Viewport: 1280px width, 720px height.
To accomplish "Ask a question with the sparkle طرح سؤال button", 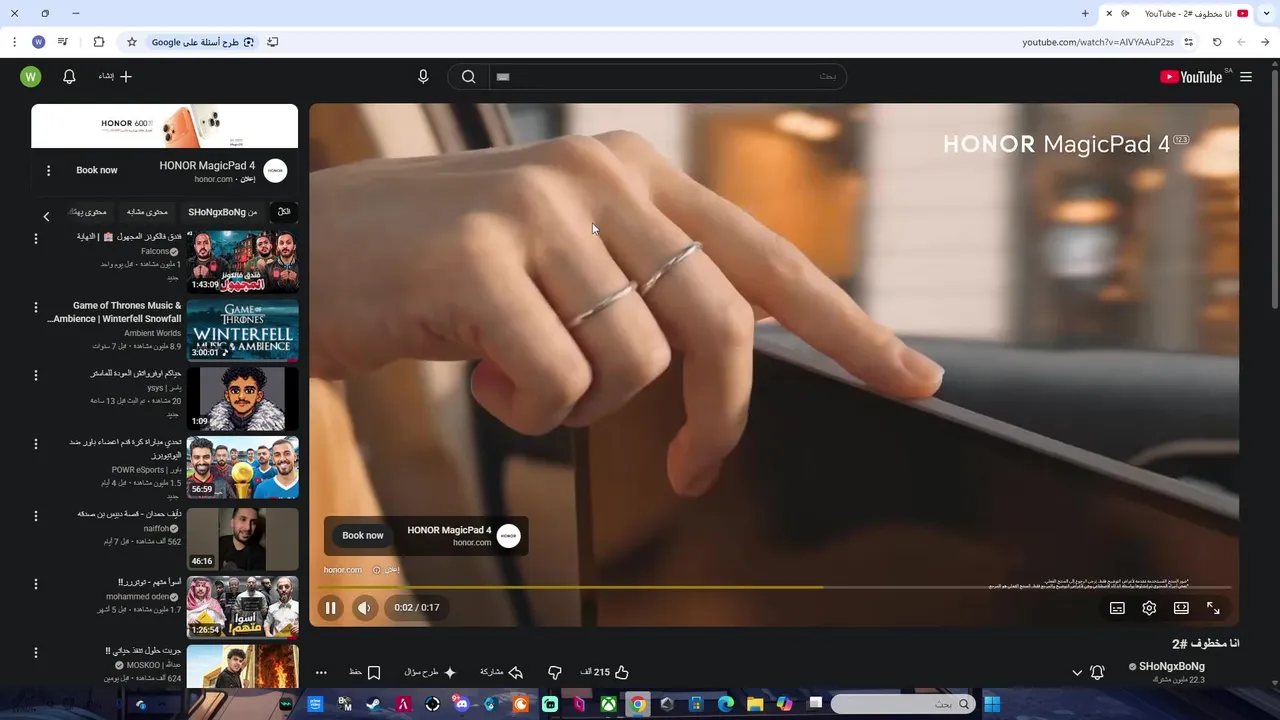I will point(430,673).
